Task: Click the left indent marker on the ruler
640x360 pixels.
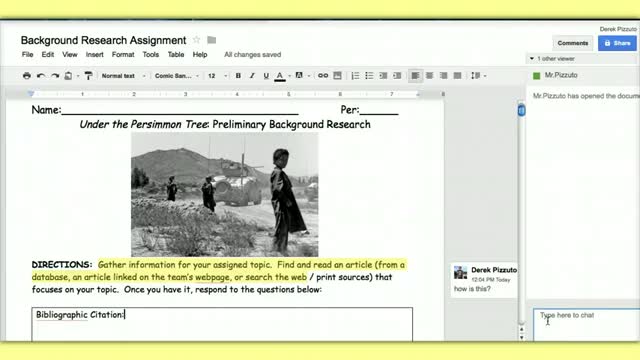Action: 31,94
